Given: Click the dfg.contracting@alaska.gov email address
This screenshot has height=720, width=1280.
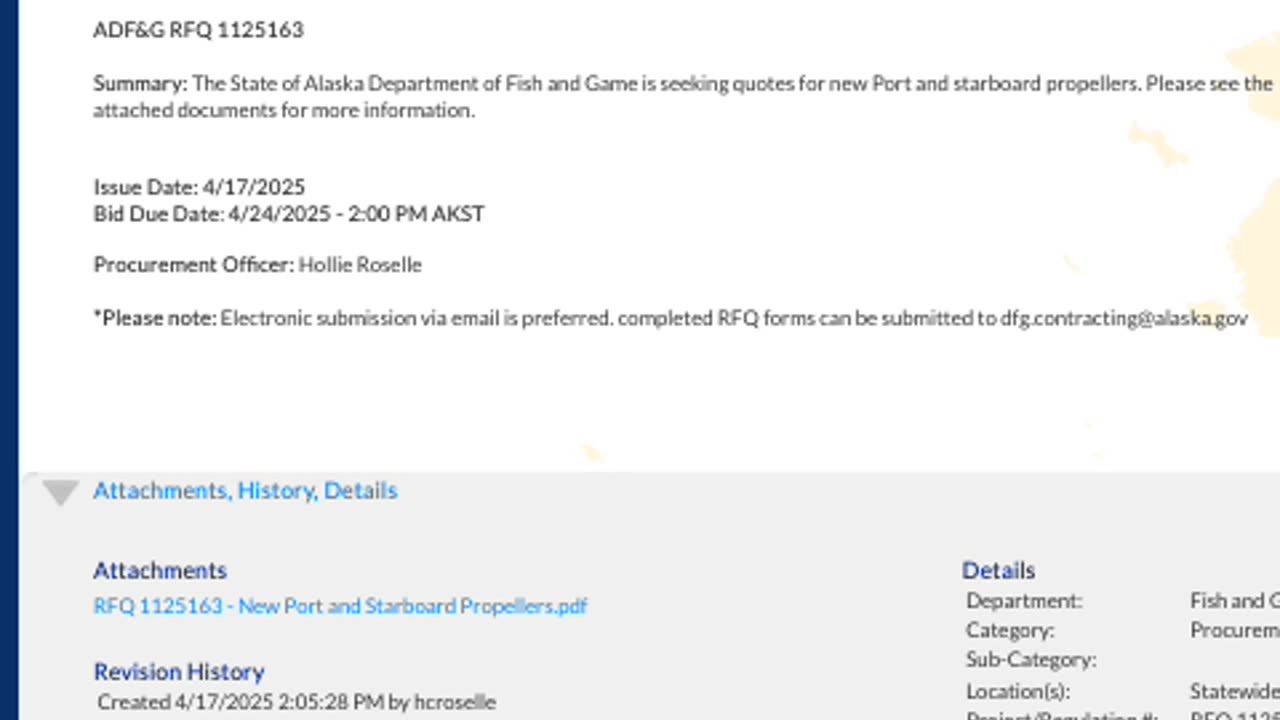Looking at the screenshot, I should click(1124, 318).
